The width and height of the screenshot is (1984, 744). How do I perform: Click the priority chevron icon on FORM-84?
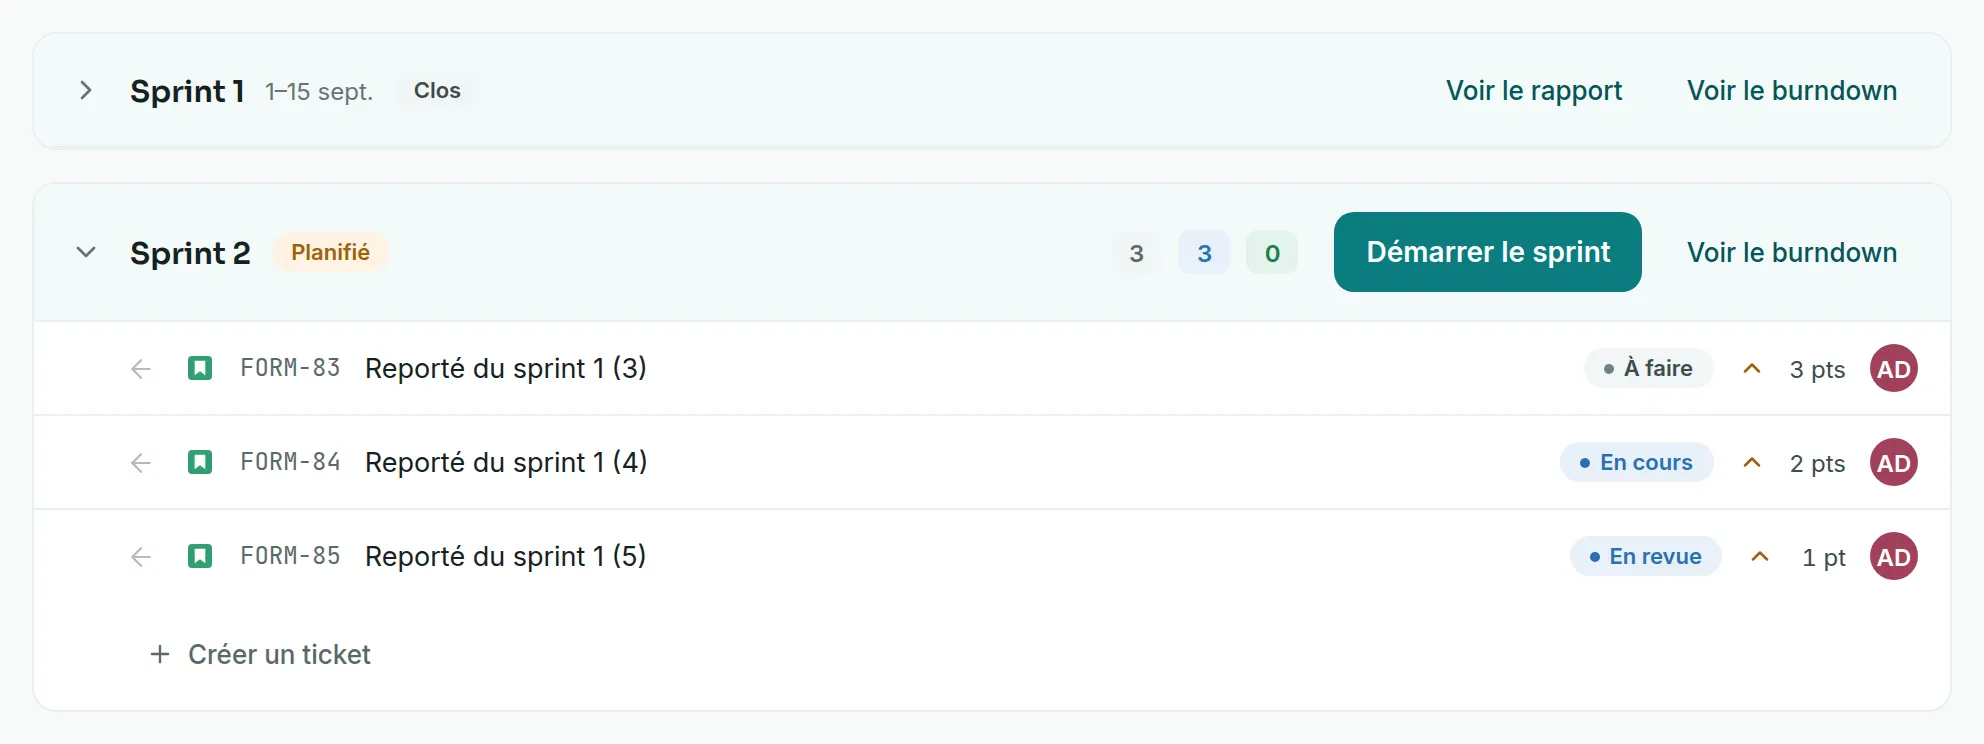click(x=1752, y=463)
